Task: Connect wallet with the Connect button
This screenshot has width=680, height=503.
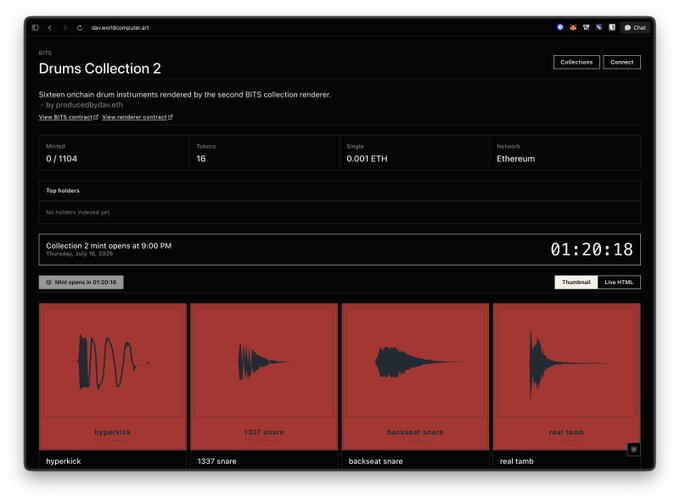Action: [622, 62]
